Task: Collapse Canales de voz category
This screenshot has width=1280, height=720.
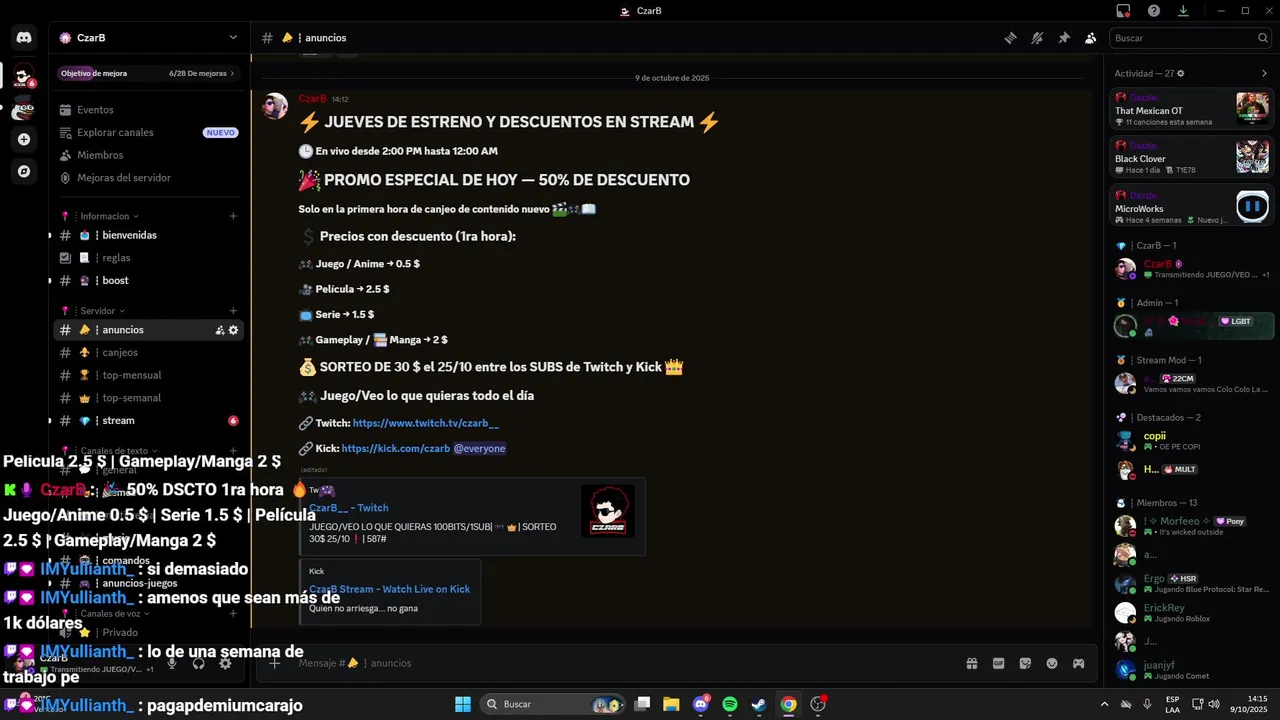Action: pyautogui.click(x=110, y=613)
